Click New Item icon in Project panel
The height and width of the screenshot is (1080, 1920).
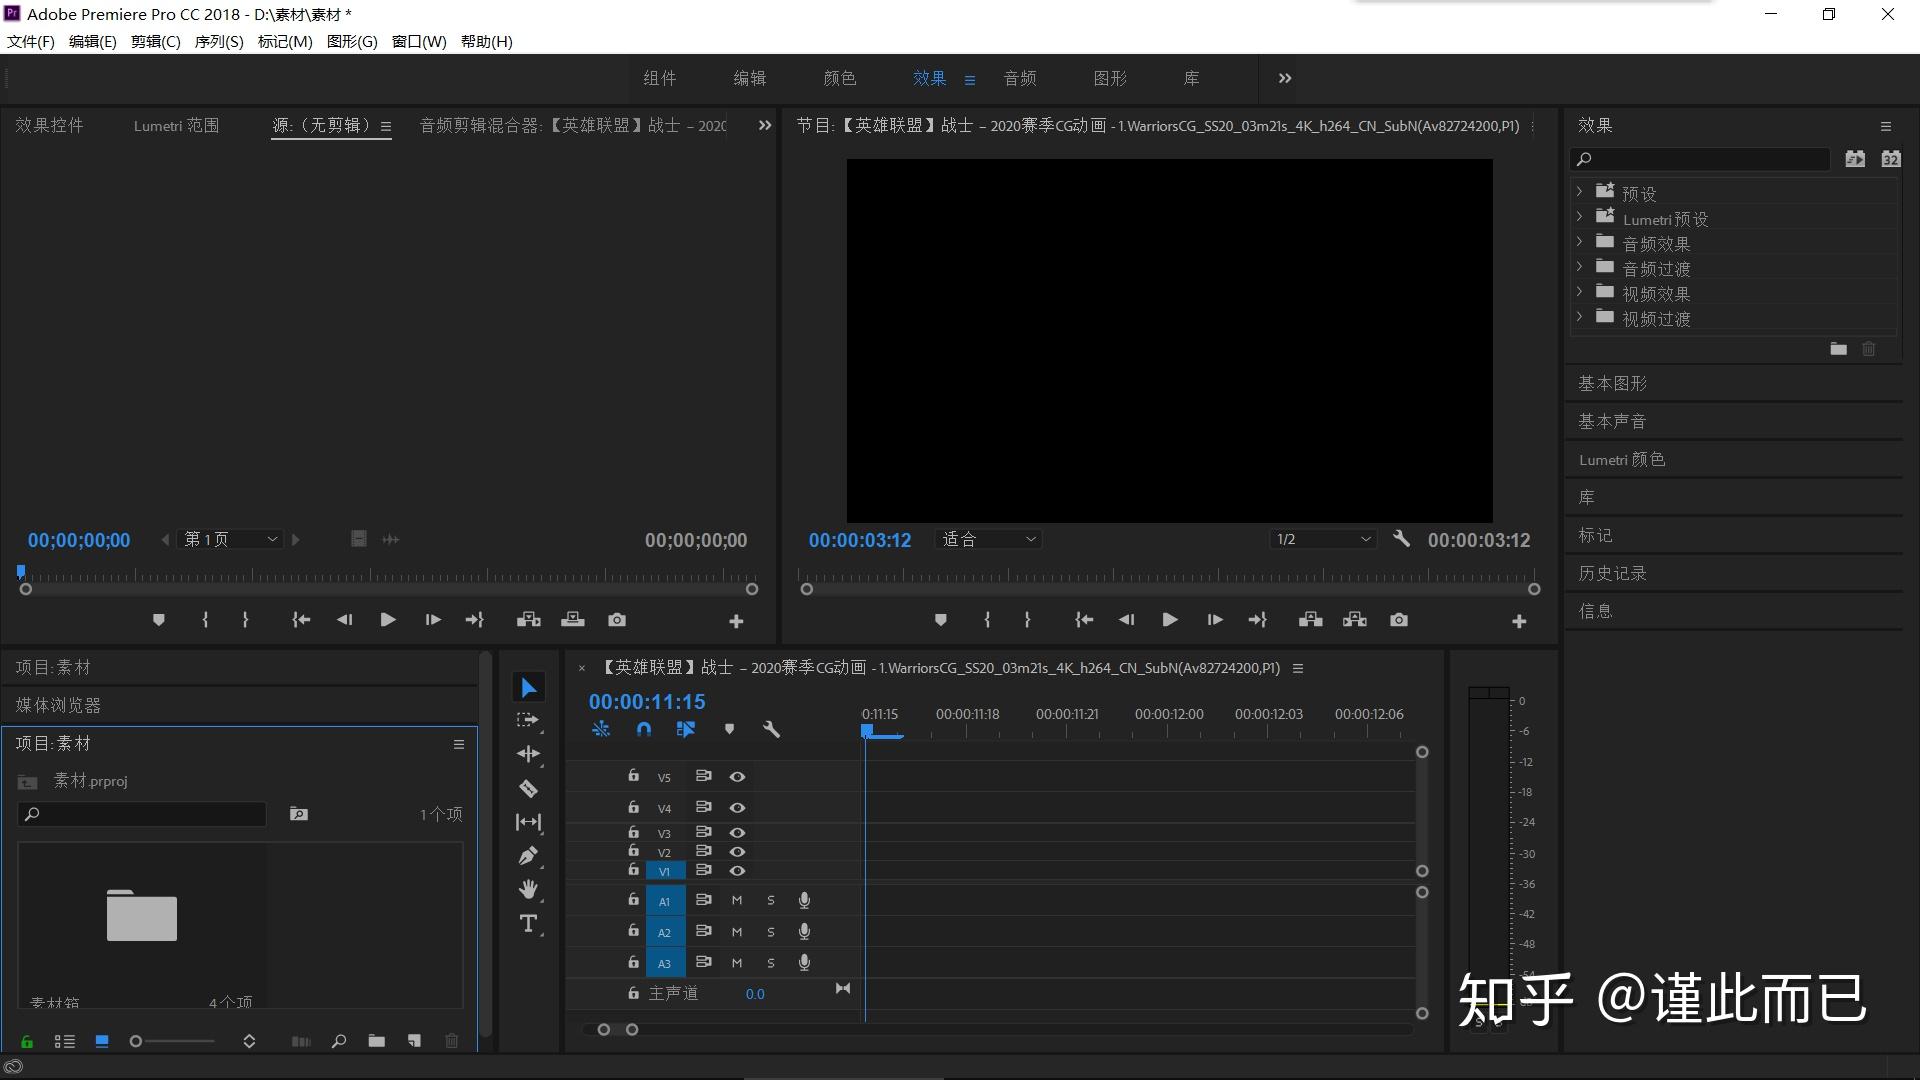coord(414,1041)
